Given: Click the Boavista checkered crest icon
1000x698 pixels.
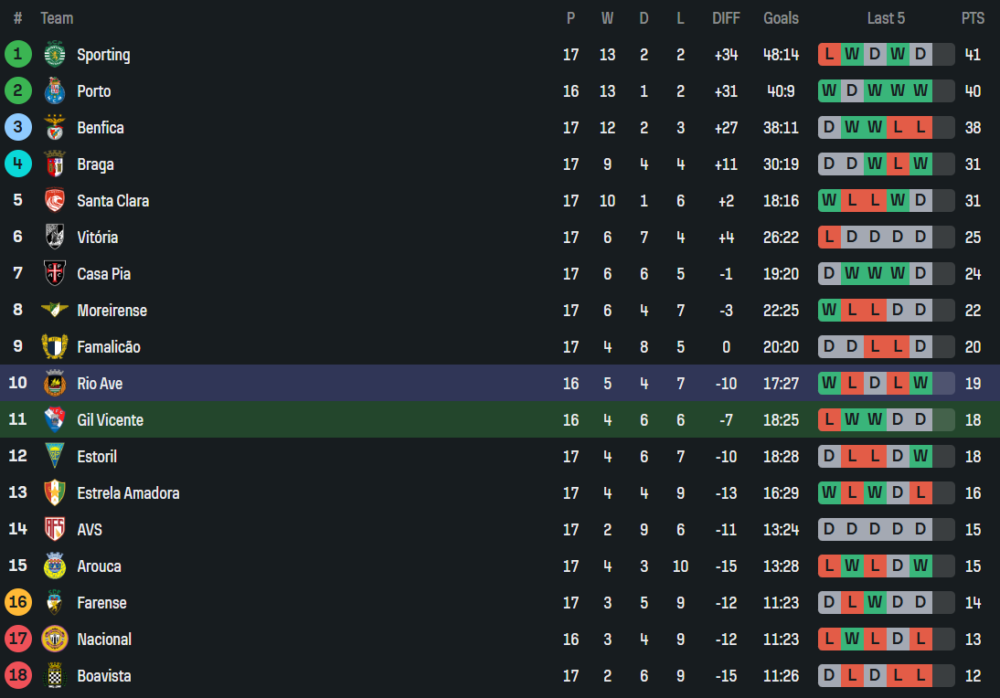Looking at the screenshot, I should click(x=54, y=676).
